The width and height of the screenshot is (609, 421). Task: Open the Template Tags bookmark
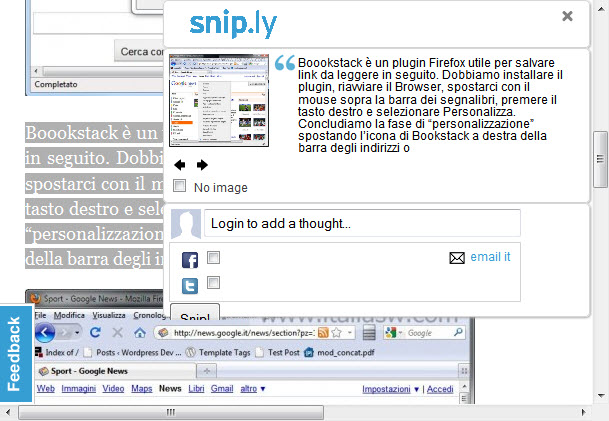coord(218,352)
